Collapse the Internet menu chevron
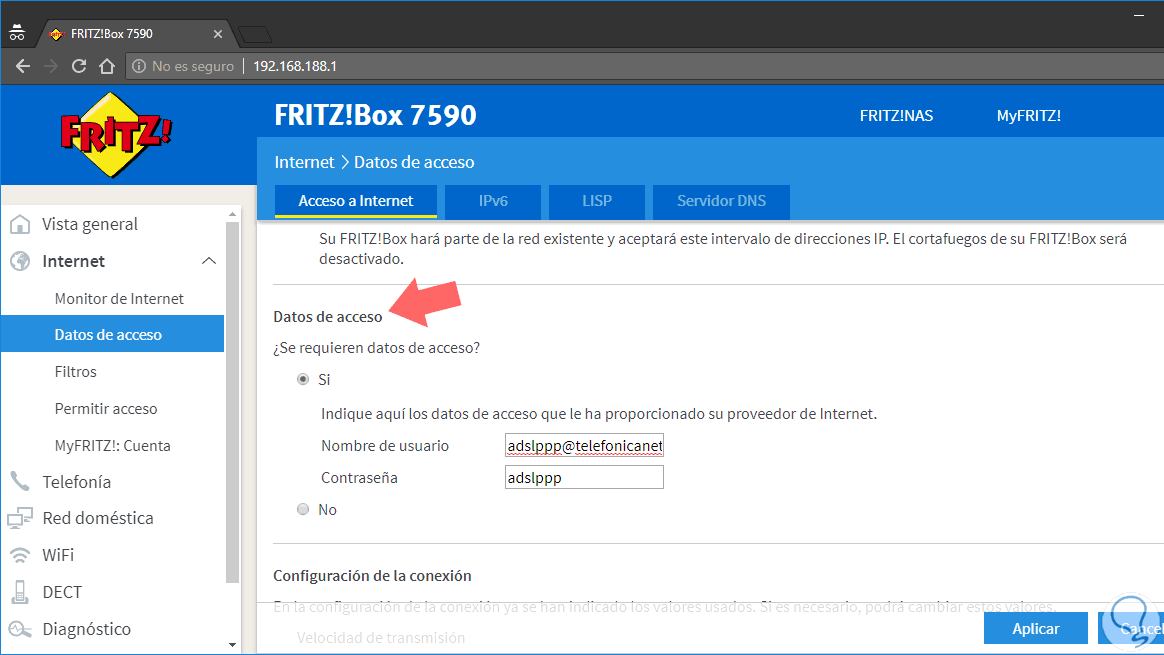Image resolution: width=1164 pixels, height=655 pixels. [x=209, y=261]
